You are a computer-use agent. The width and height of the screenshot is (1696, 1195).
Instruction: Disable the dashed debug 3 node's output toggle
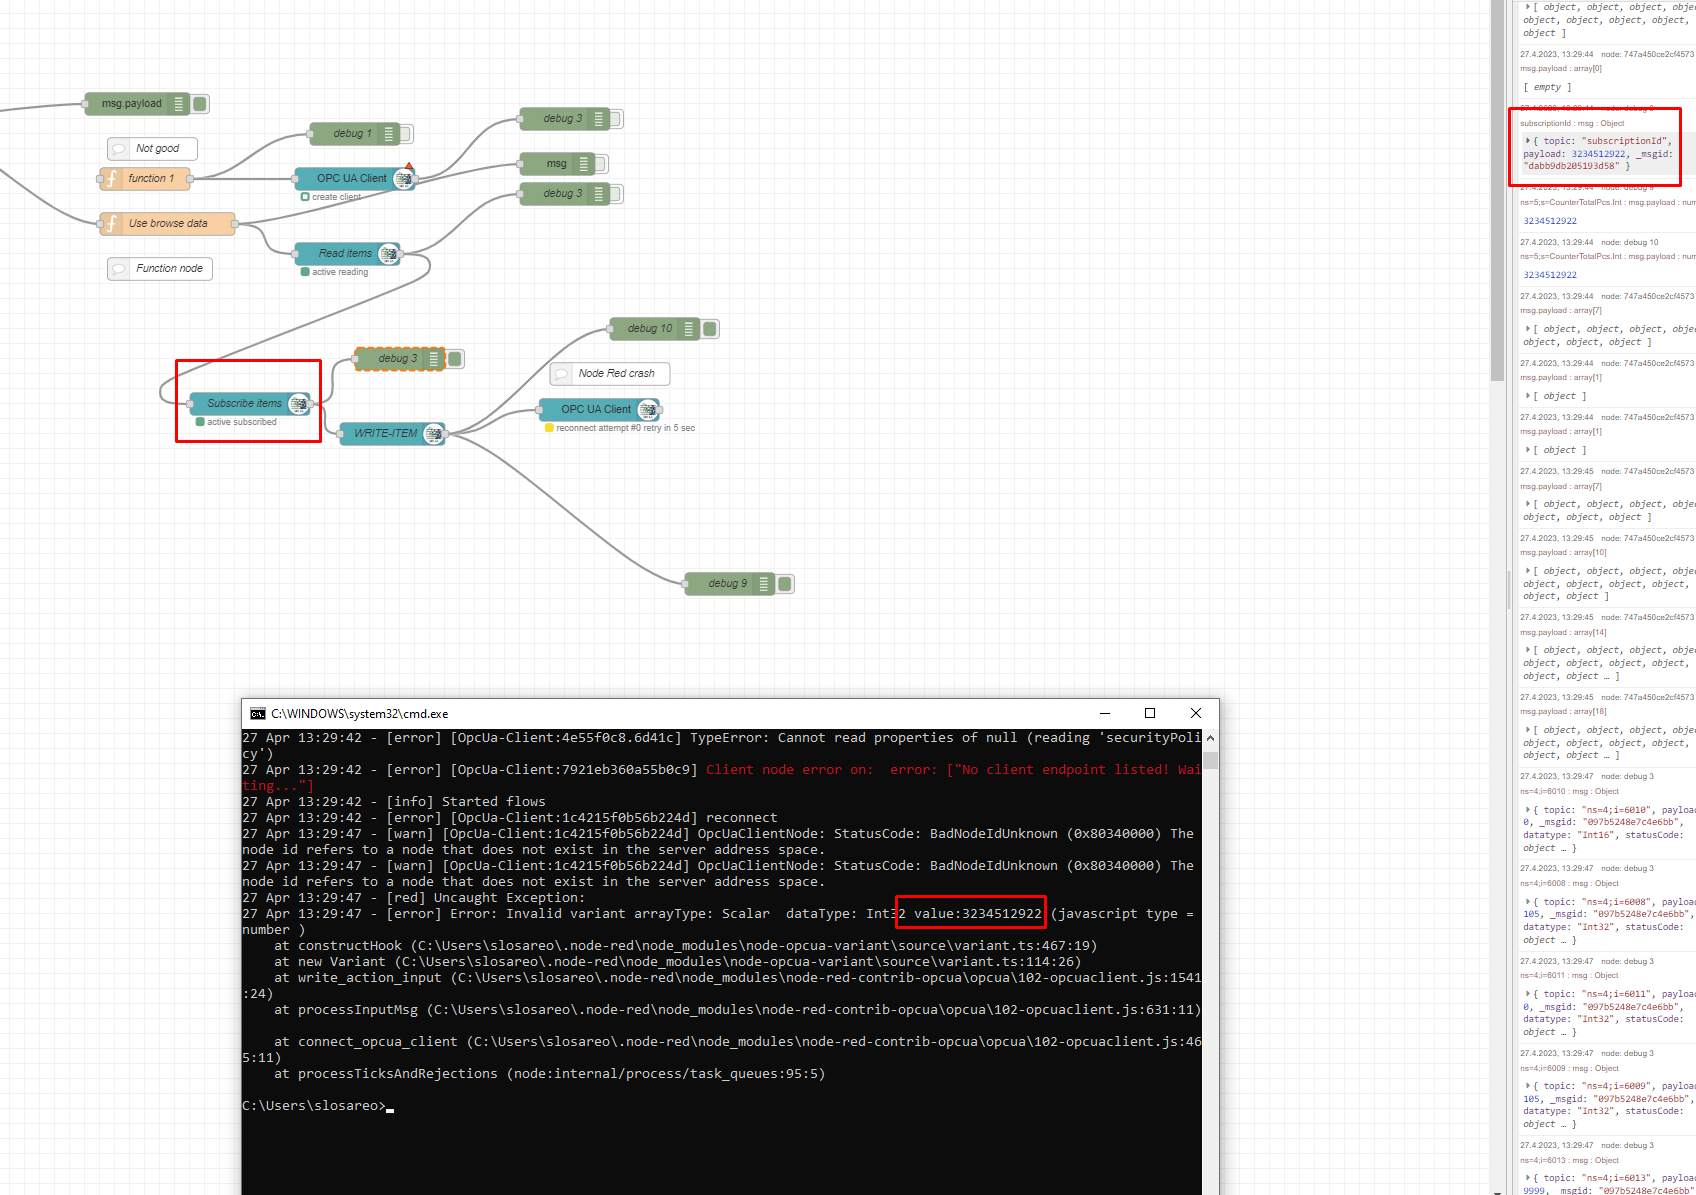pos(454,358)
